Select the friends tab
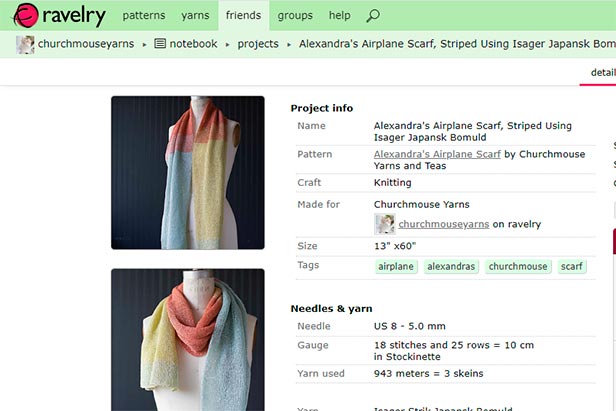Viewport: 616px width, 411px height. [x=244, y=15]
